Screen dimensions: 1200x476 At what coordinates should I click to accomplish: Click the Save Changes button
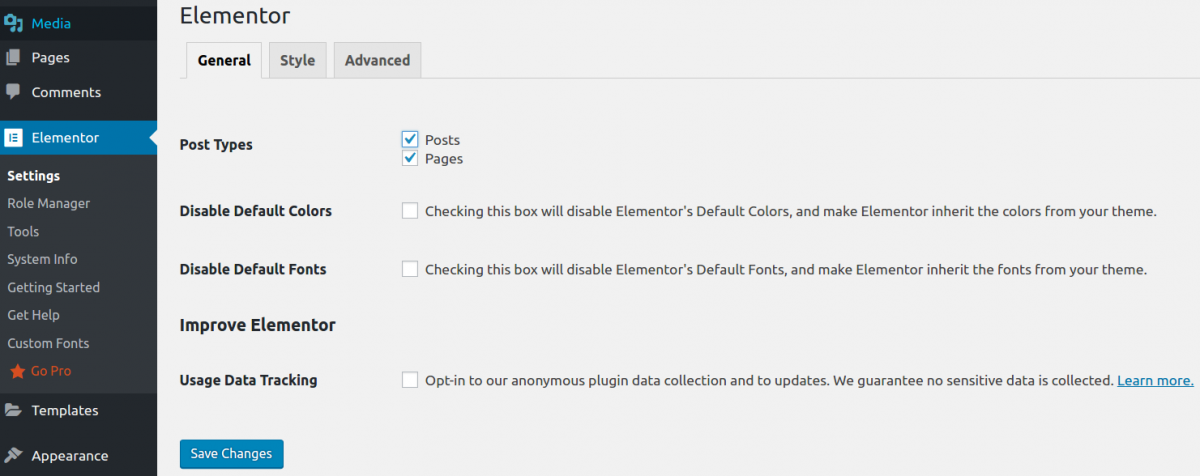point(232,454)
